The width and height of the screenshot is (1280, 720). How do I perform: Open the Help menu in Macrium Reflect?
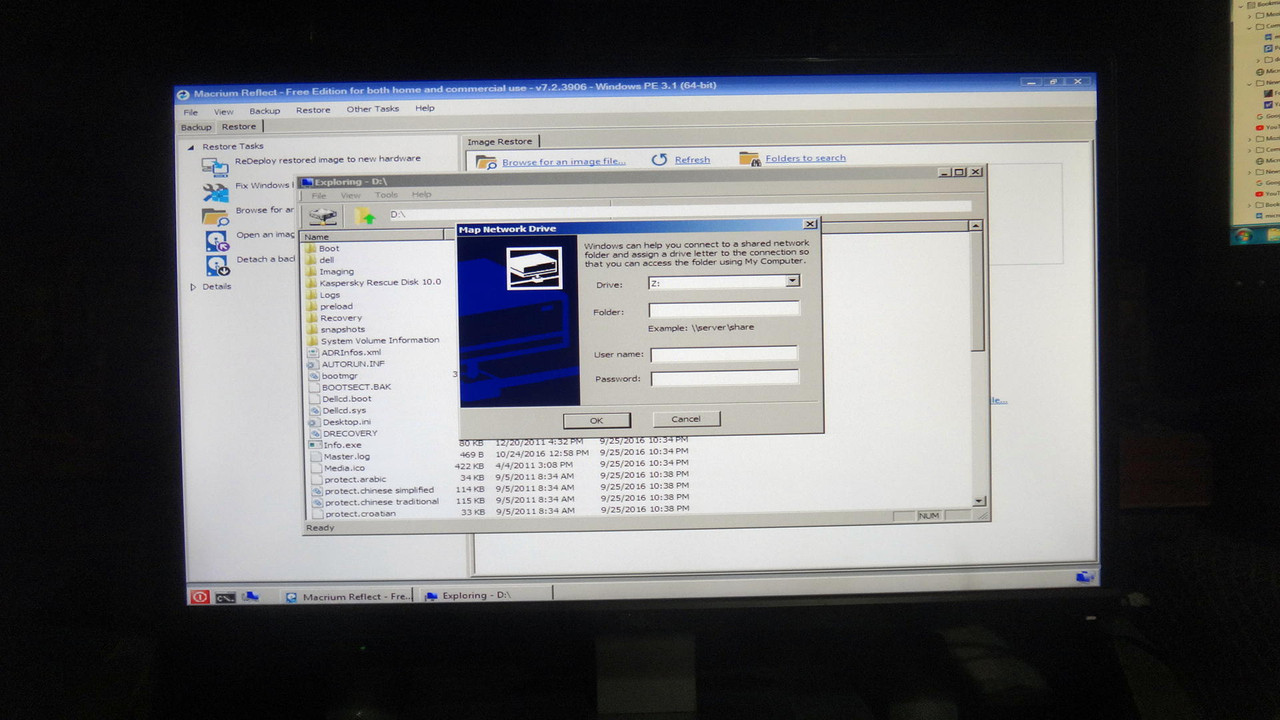click(x=425, y=108)
